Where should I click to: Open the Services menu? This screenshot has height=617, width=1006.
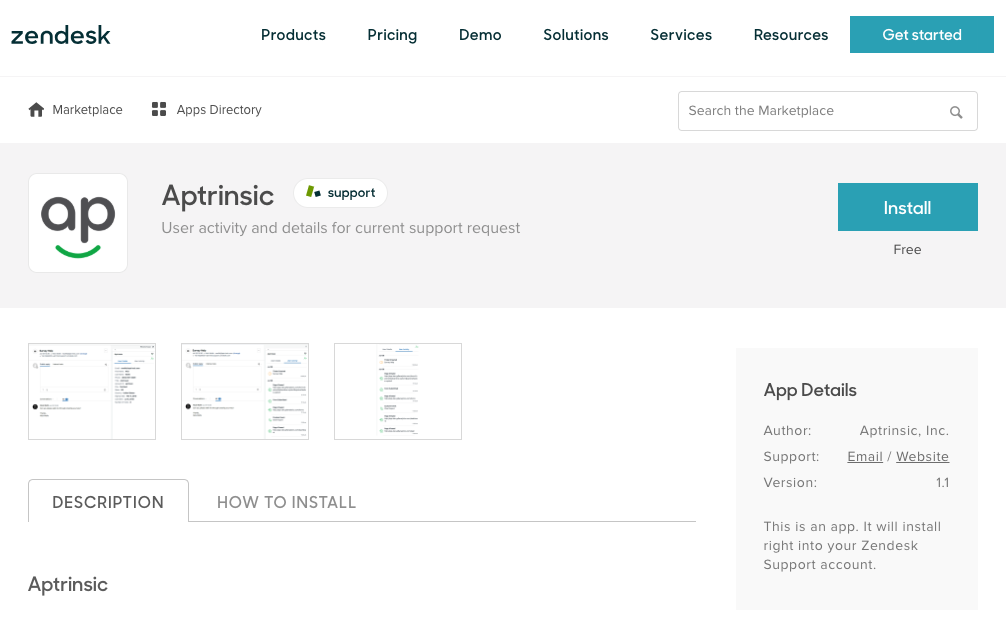[x=681, y=35]
